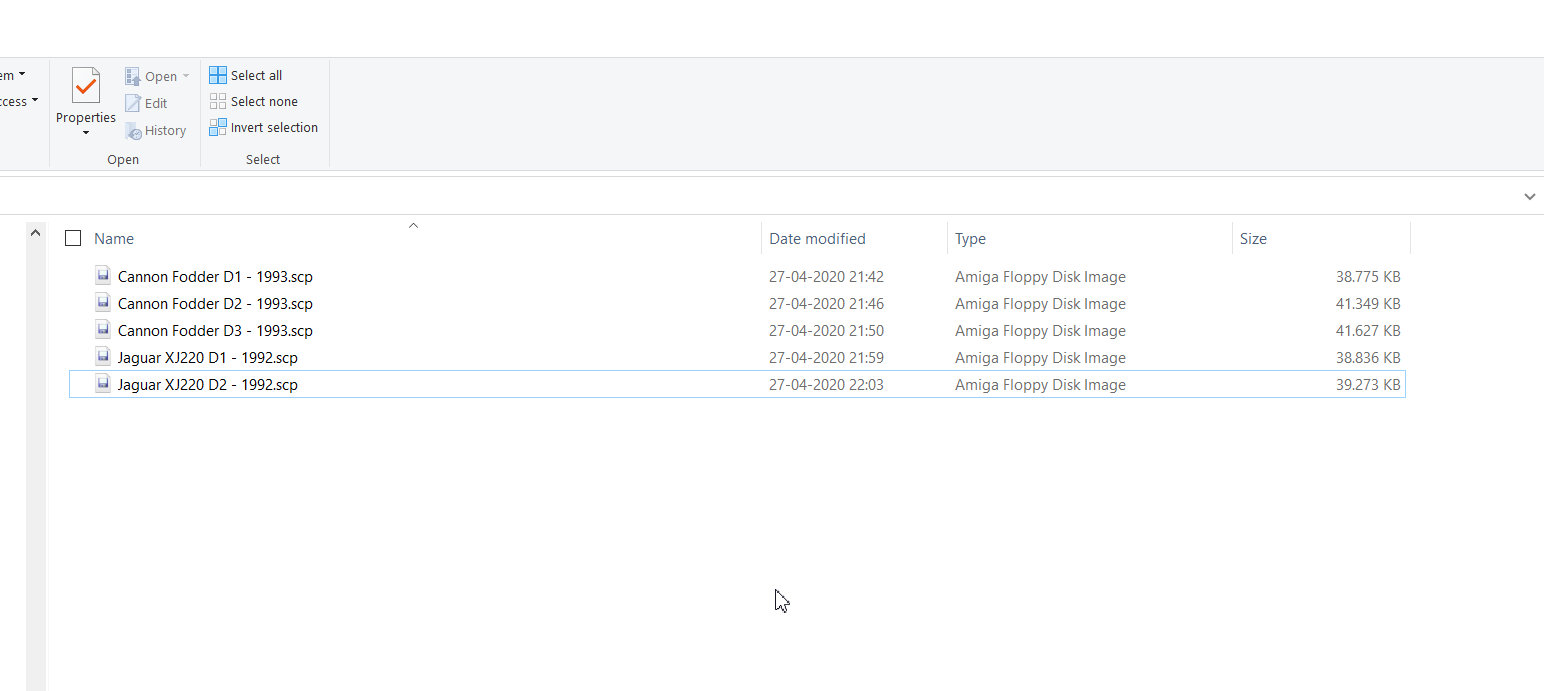Expand the address bar history chevron

pyautogui.click(x=1529, y=197)
